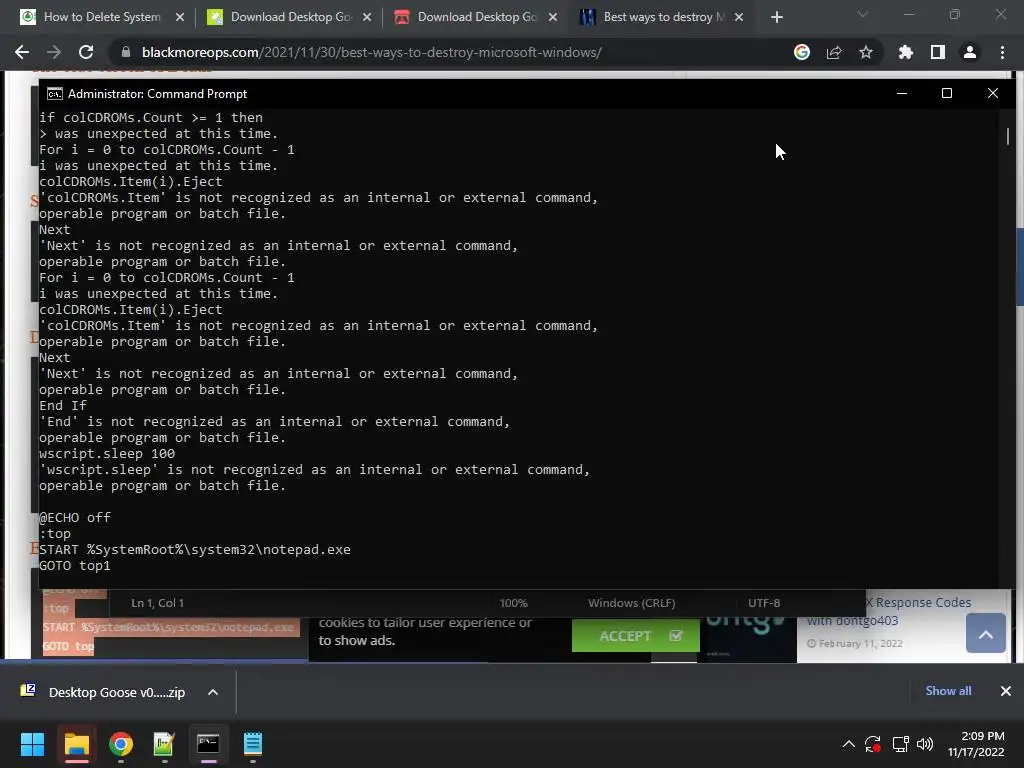The width and height of the screenshot is (1024, 768).
Task: Open Google icon in address bar
Action: pyautogui.click(x=802, y=52)
